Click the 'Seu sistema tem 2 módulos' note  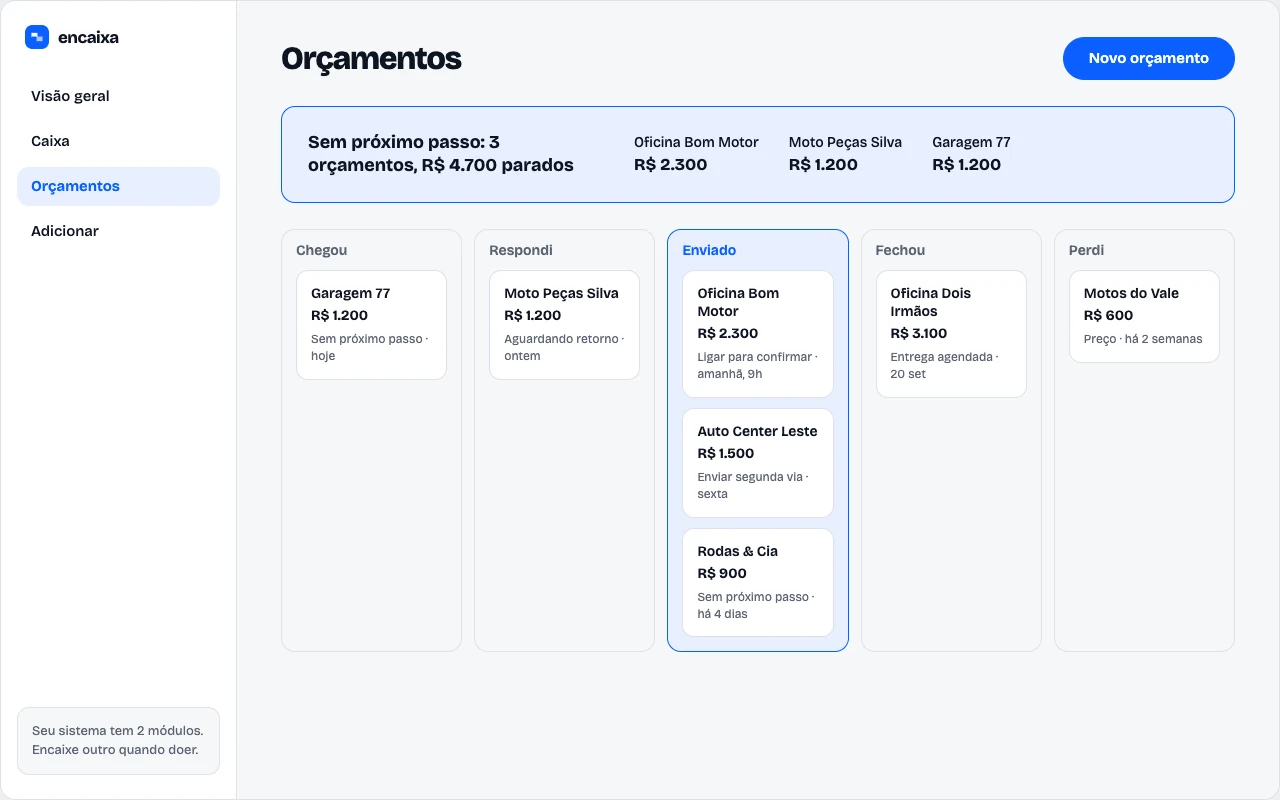coord(118,741)
